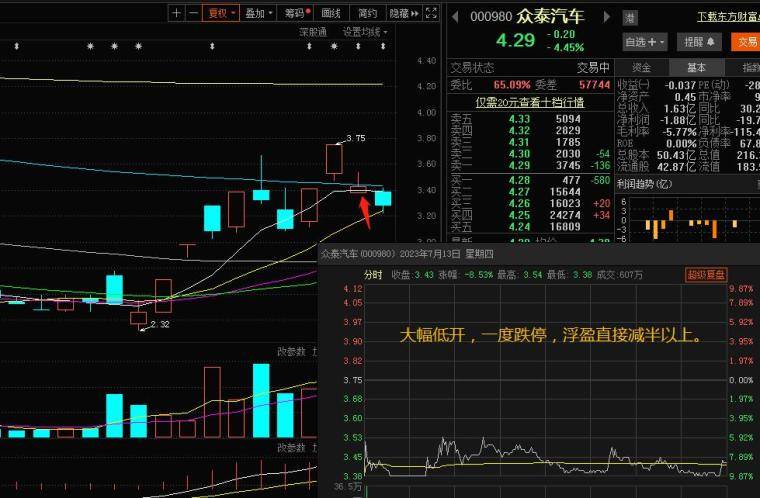760x498 pixels.
Task: Click the tallest cyan volume bar
Action: (x=261, y=401)
